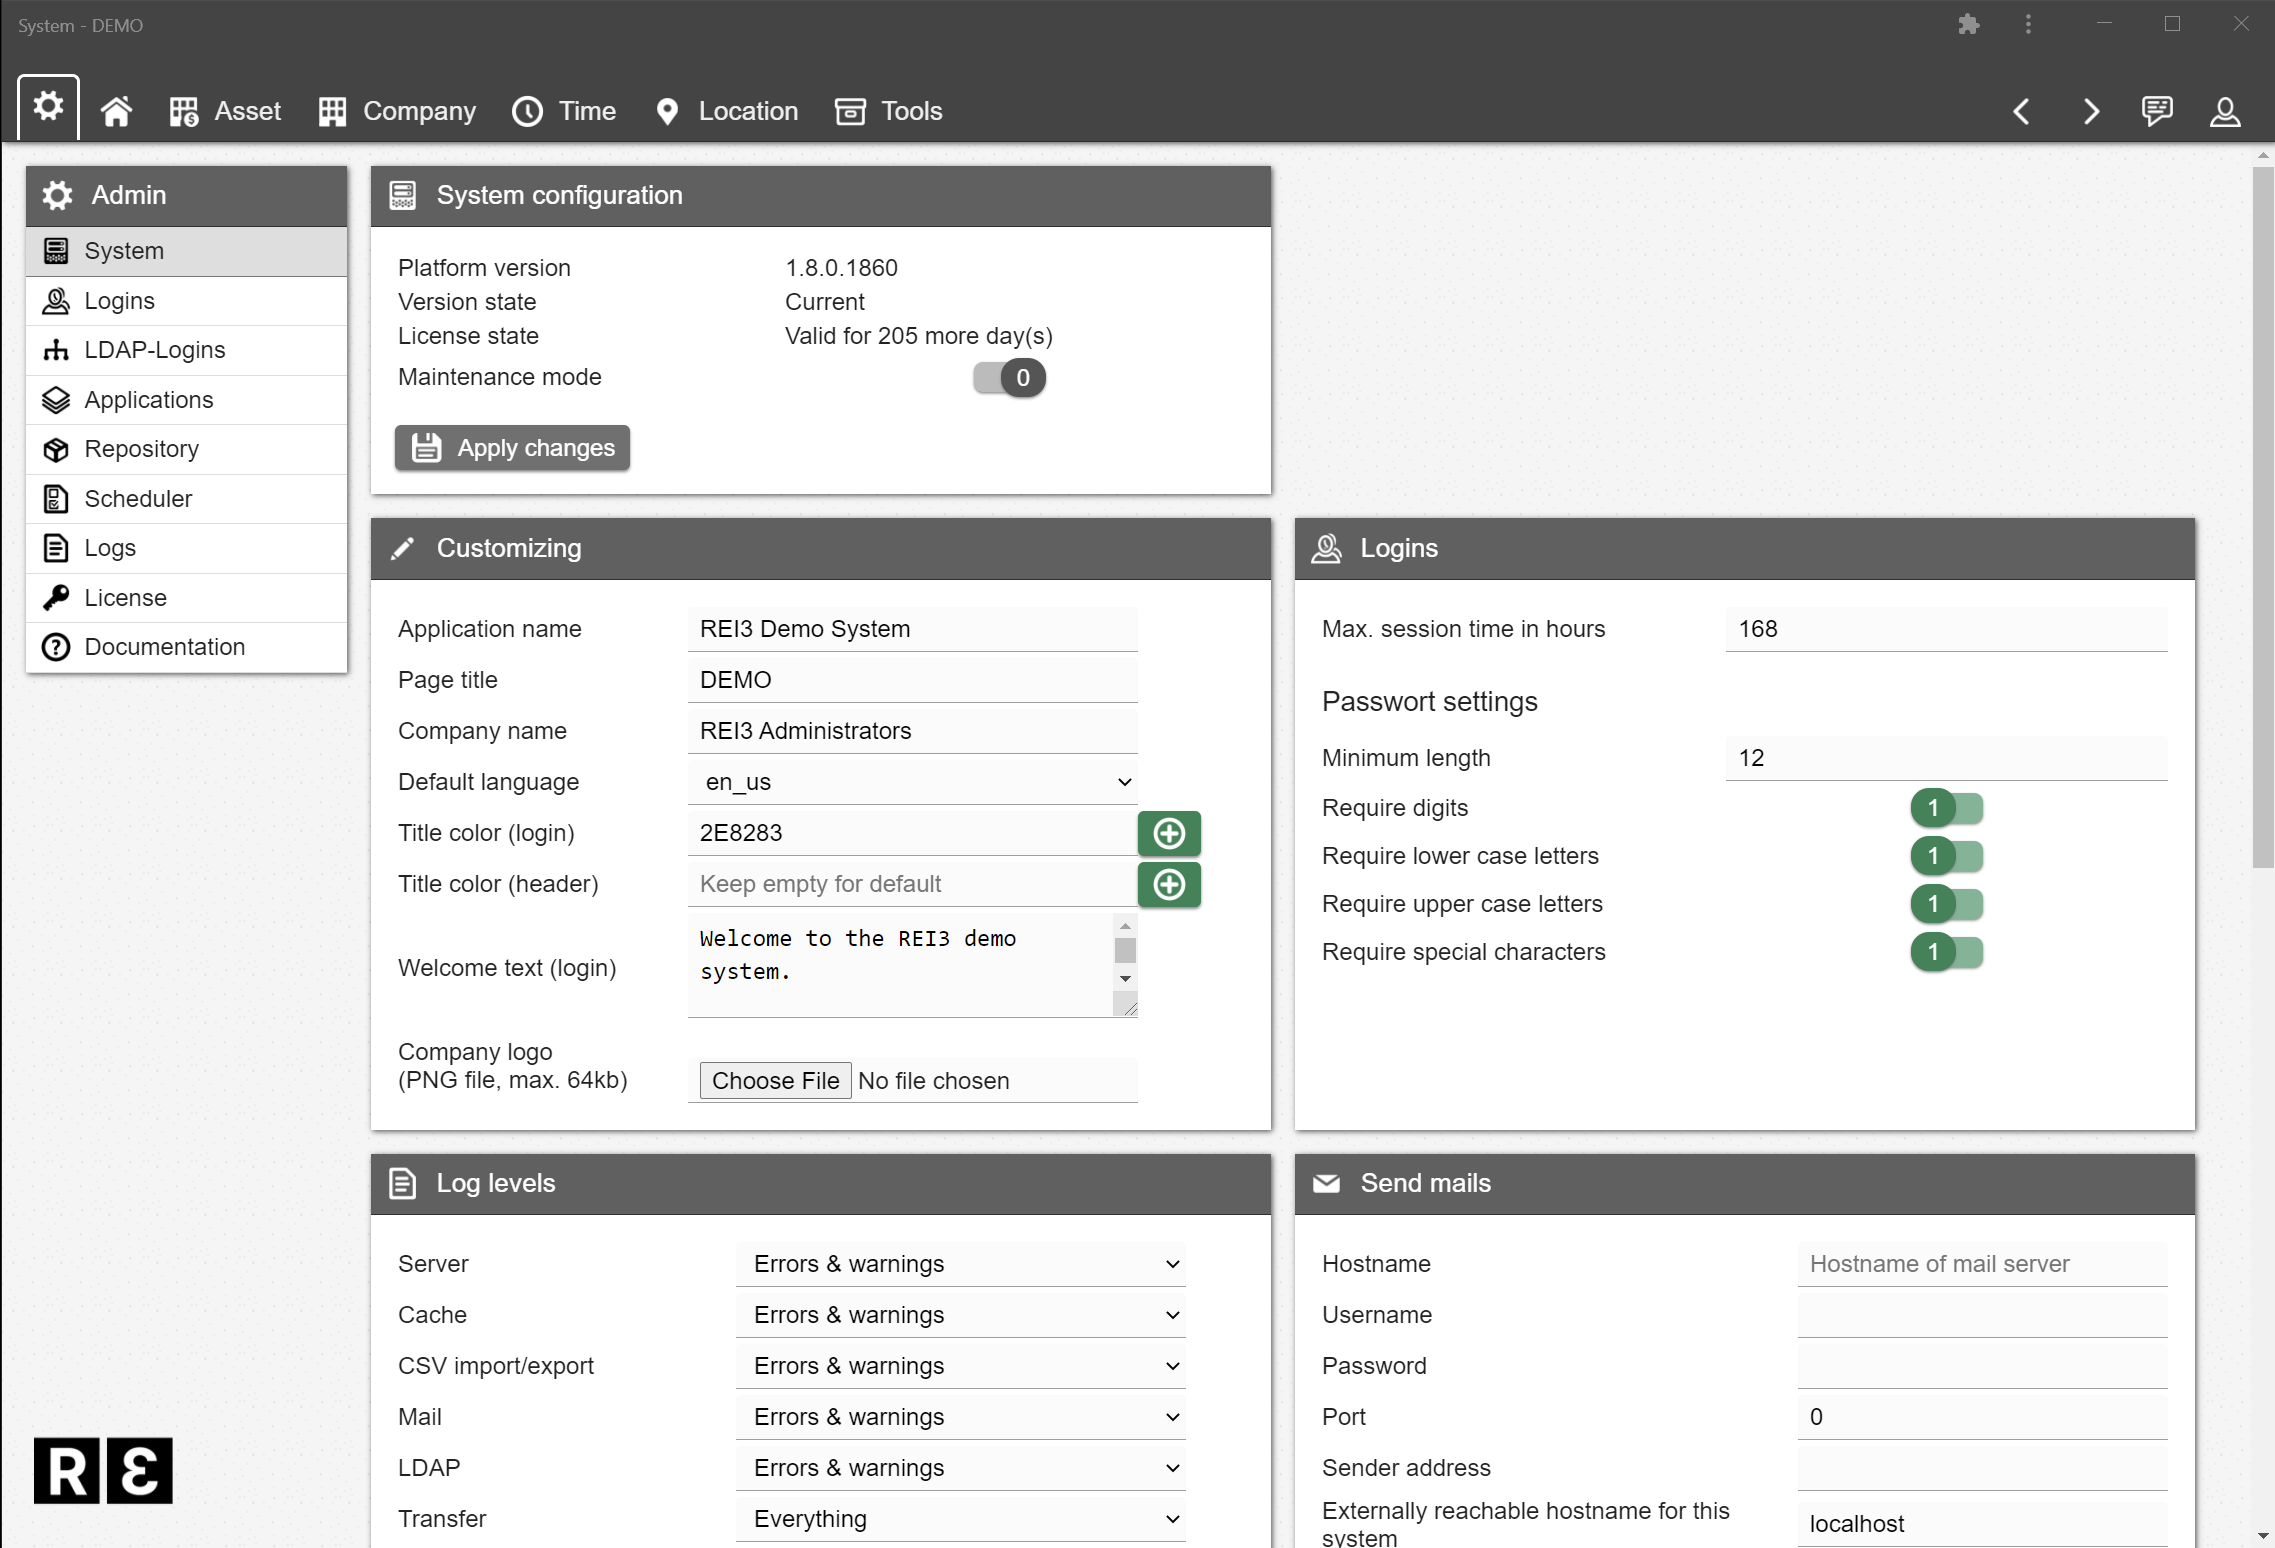The image size is (2275, 1548).
Task: Choose a file for the company logo
Action: click(774, 1080)
